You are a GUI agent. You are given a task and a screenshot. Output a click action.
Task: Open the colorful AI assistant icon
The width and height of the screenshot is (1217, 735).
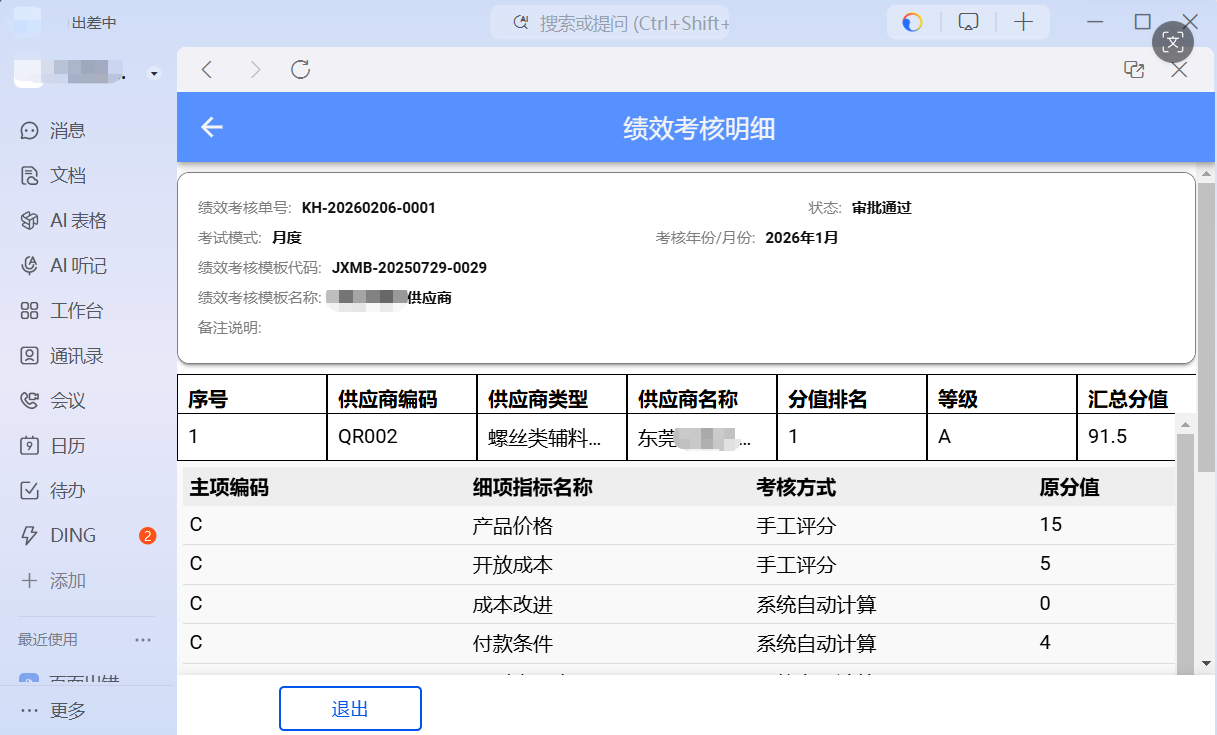point(912,22)
